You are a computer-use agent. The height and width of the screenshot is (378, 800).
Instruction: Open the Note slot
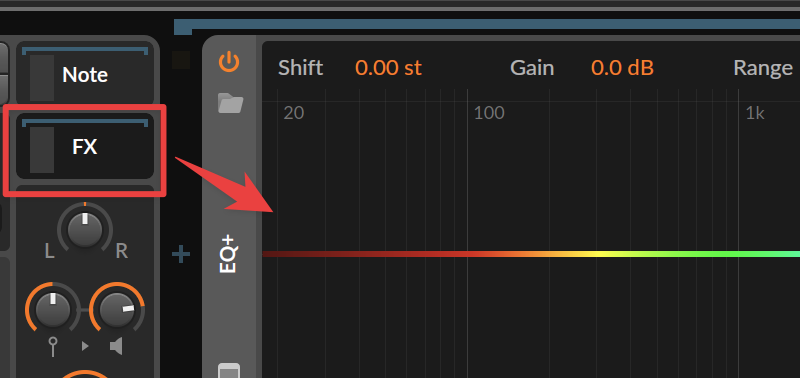click(85, 74)
